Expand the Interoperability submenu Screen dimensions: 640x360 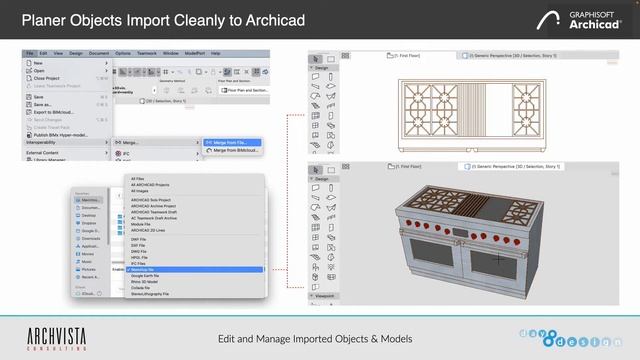67,142
